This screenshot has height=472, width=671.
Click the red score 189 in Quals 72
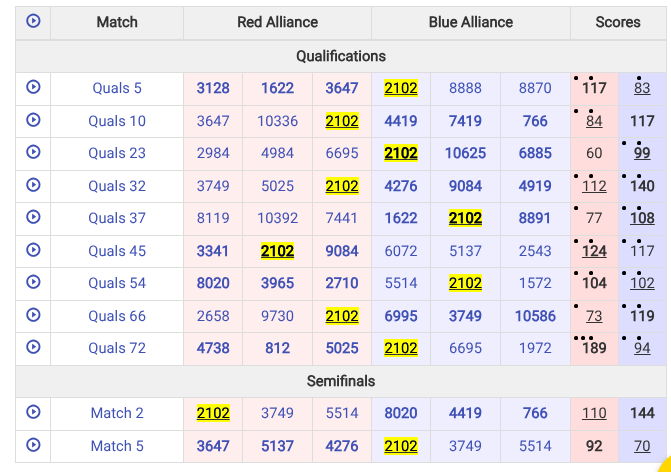pos(594,348)
